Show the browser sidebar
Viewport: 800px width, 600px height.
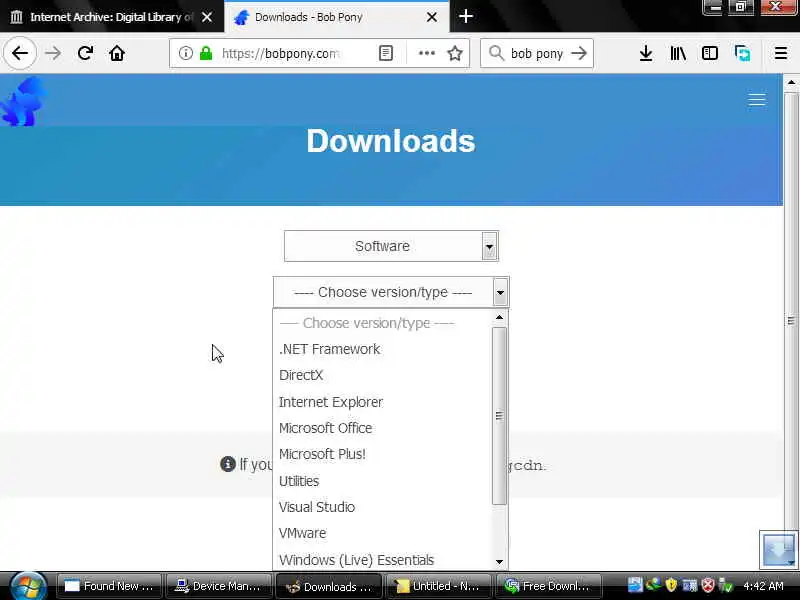tap(710, 53)
